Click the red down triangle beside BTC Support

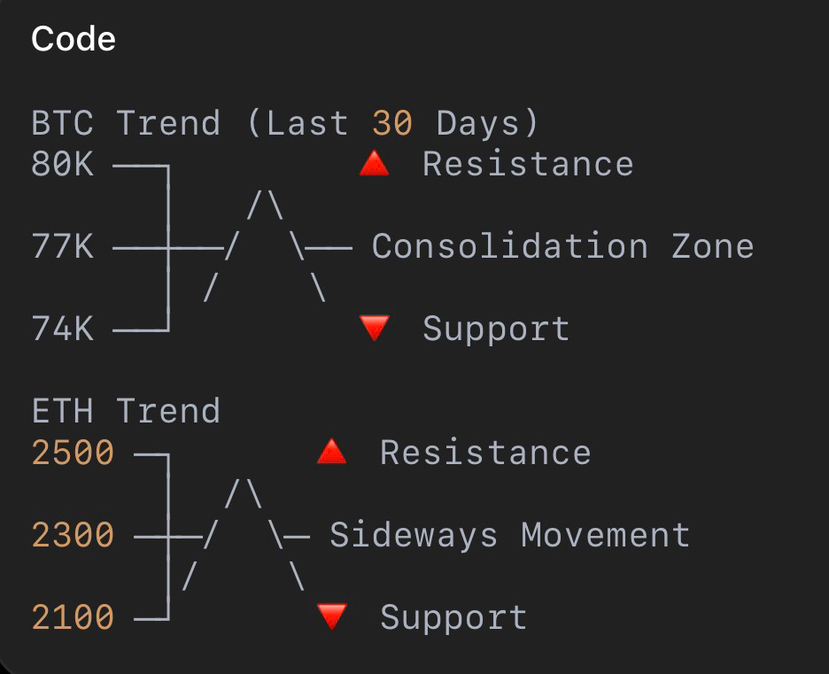tap(374, 328)
